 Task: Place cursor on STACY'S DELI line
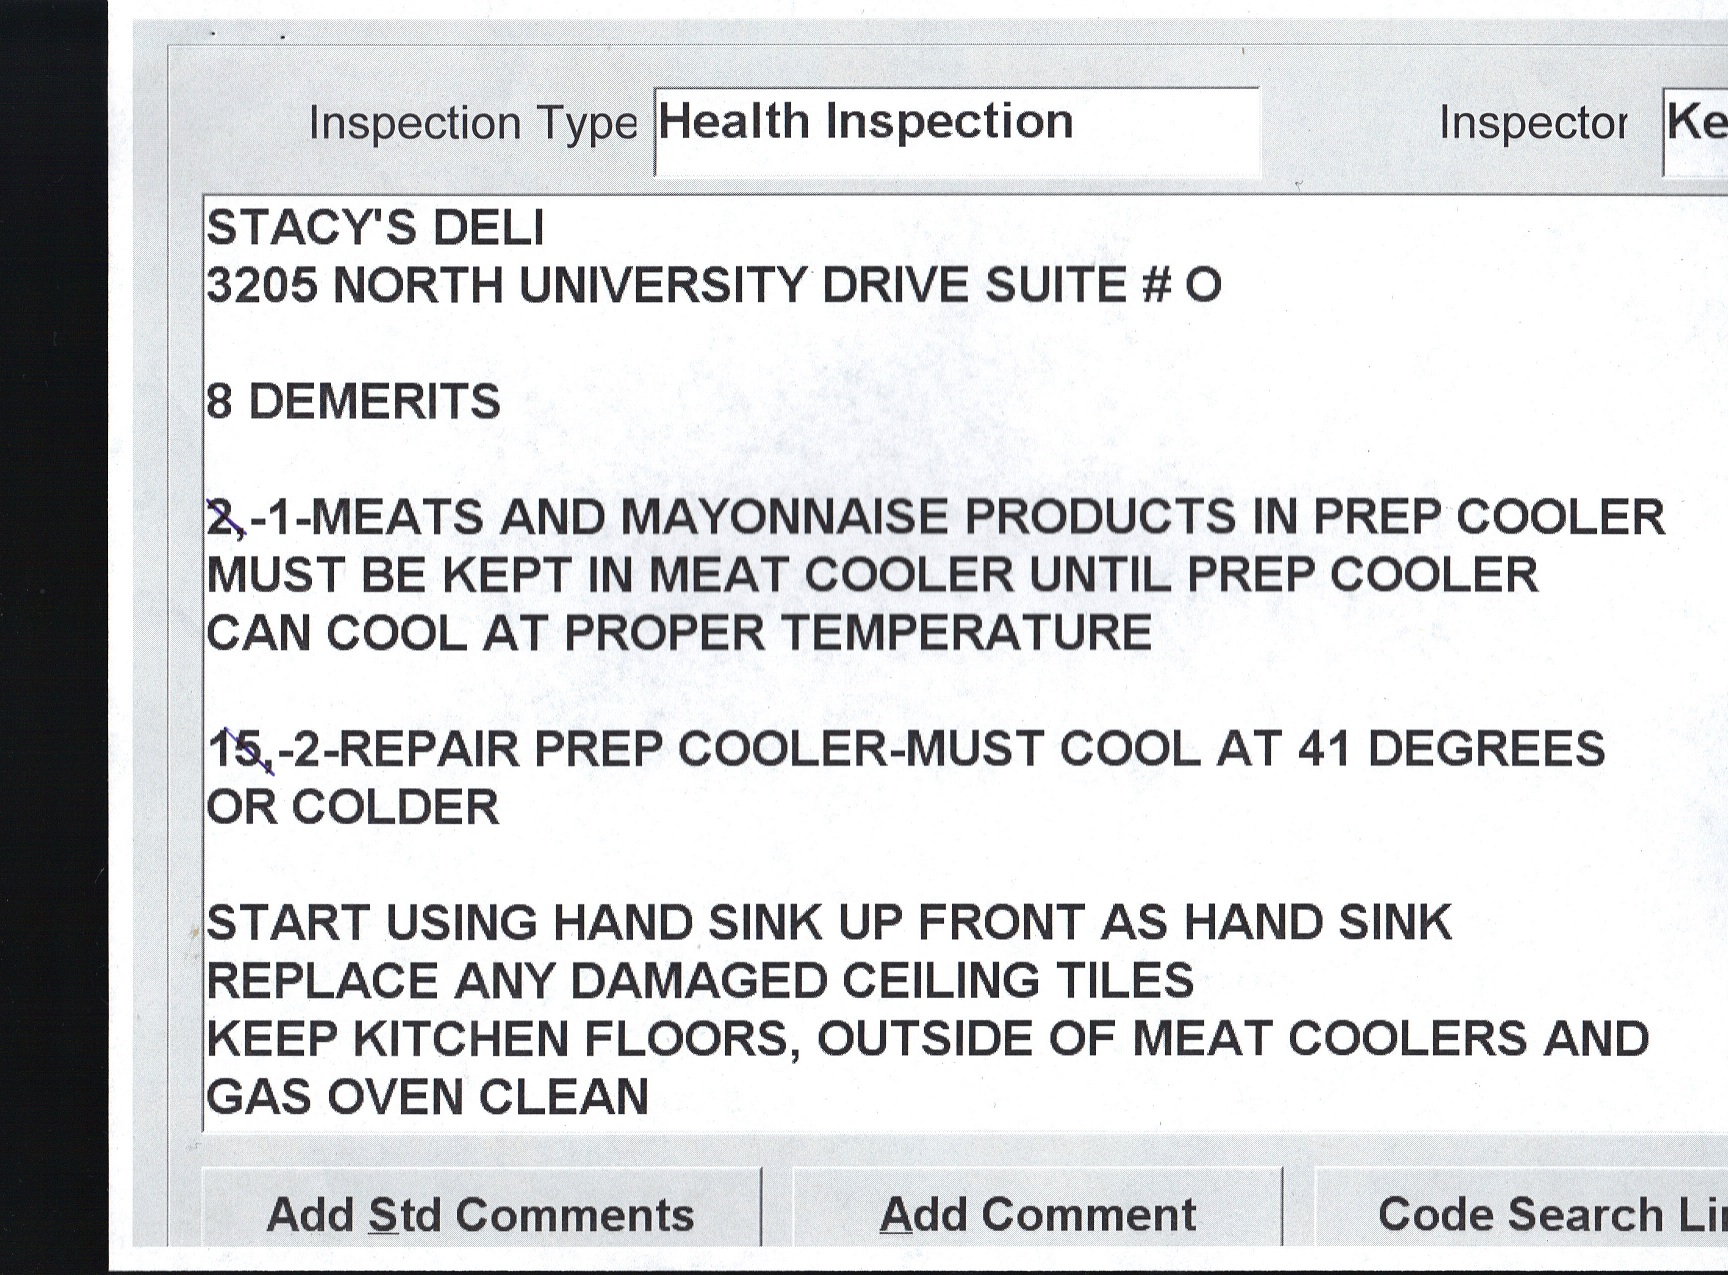[x=376, y=228]
